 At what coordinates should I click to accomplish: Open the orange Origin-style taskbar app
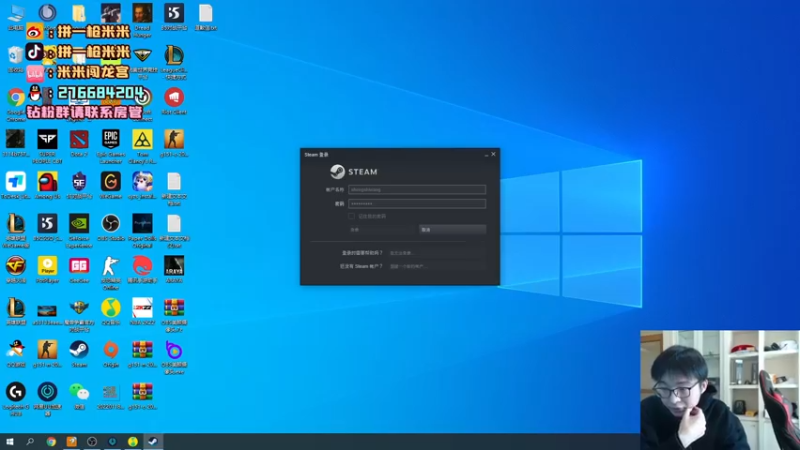(x=71, y=442)
